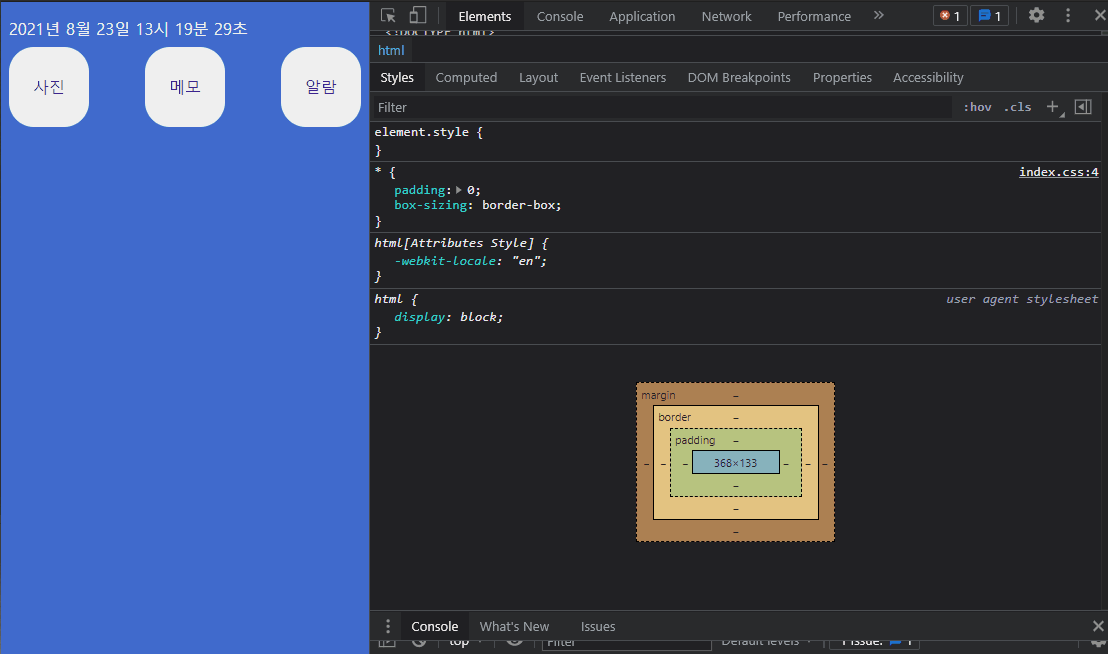Focus the Styles Filter input field
The image size is (1108, 654).
663,107
